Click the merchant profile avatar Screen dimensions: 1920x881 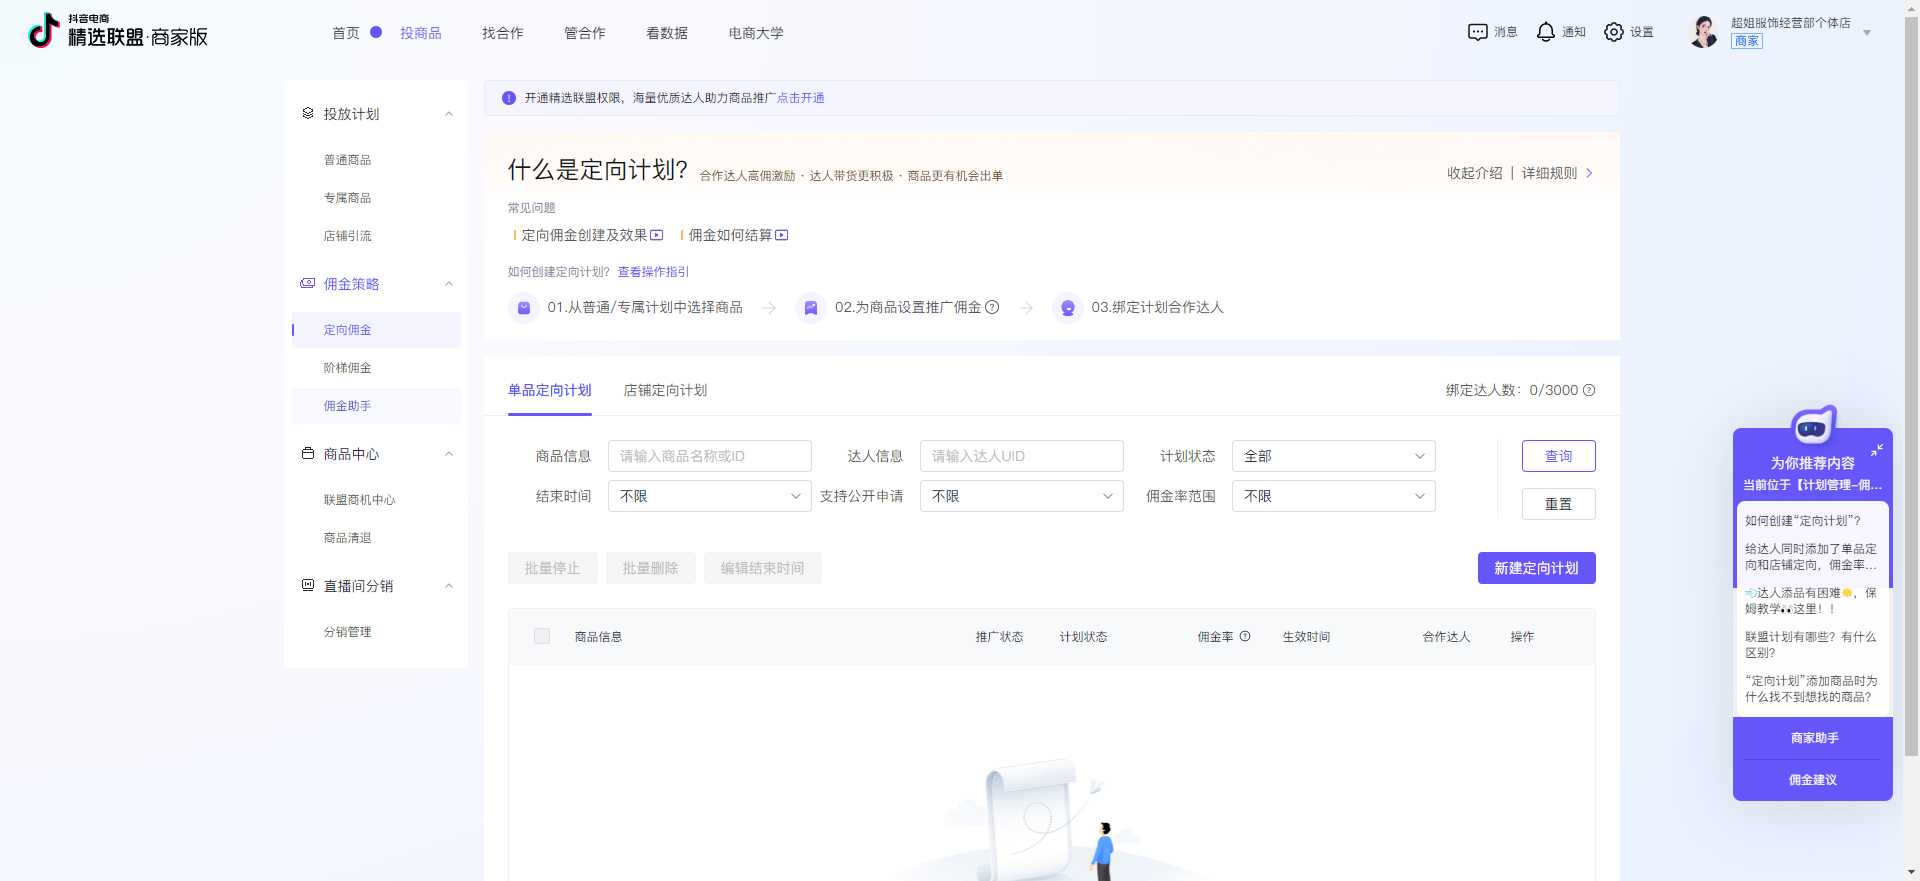tap(1704, 32)
